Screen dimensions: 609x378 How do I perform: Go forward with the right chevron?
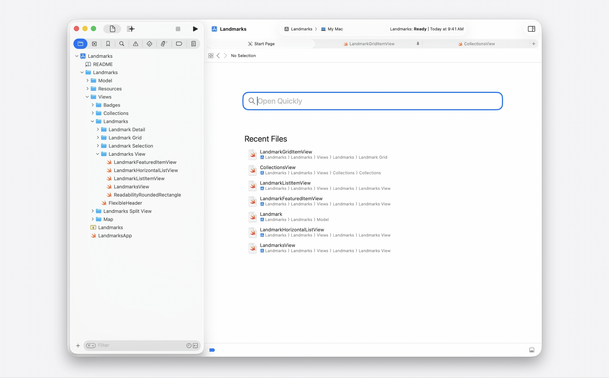(225, 56)
